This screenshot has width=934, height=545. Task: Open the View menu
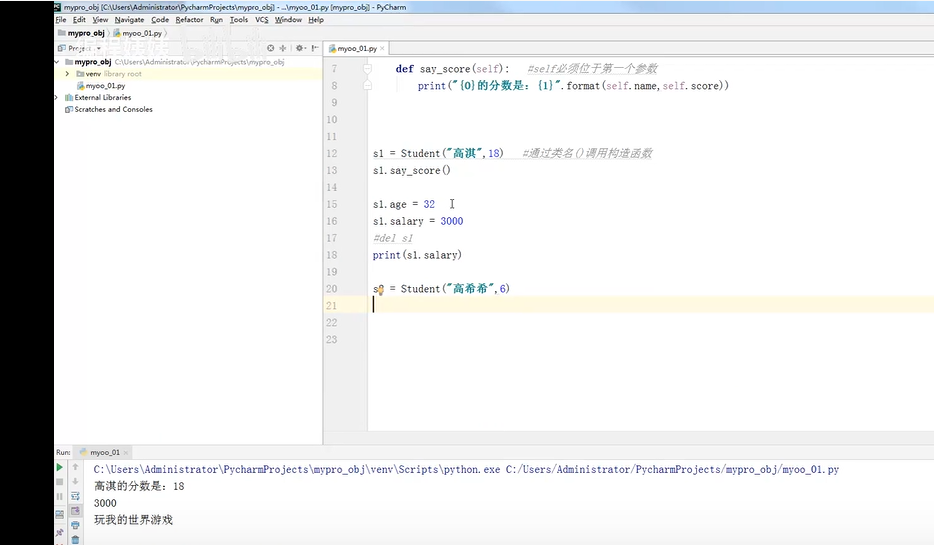tap(100, 20)
